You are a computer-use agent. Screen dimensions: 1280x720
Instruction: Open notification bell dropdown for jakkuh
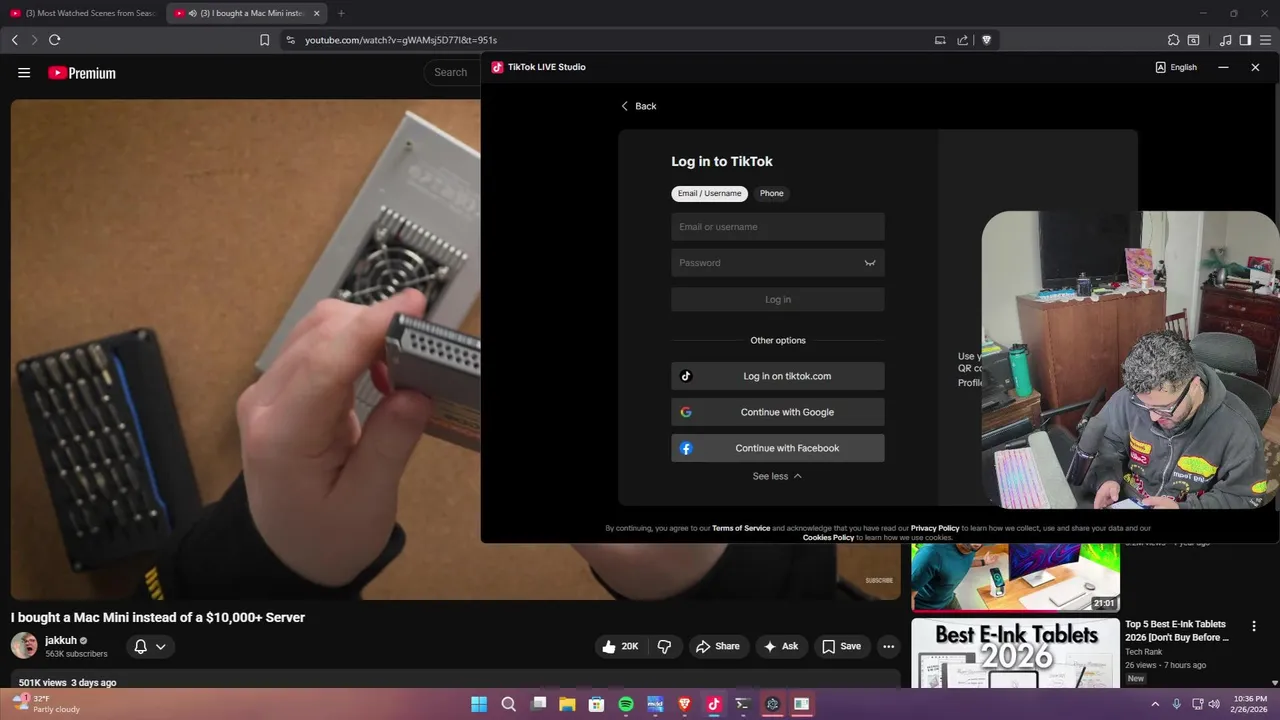pos(150,646)
